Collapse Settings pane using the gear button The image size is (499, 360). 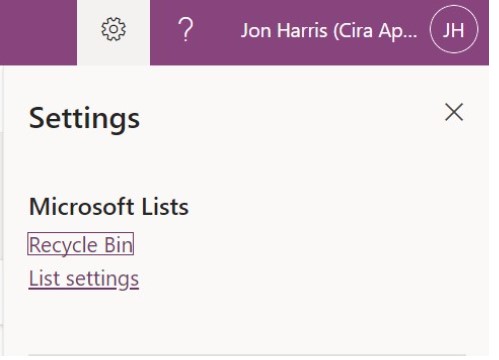[x=114, y=32]
